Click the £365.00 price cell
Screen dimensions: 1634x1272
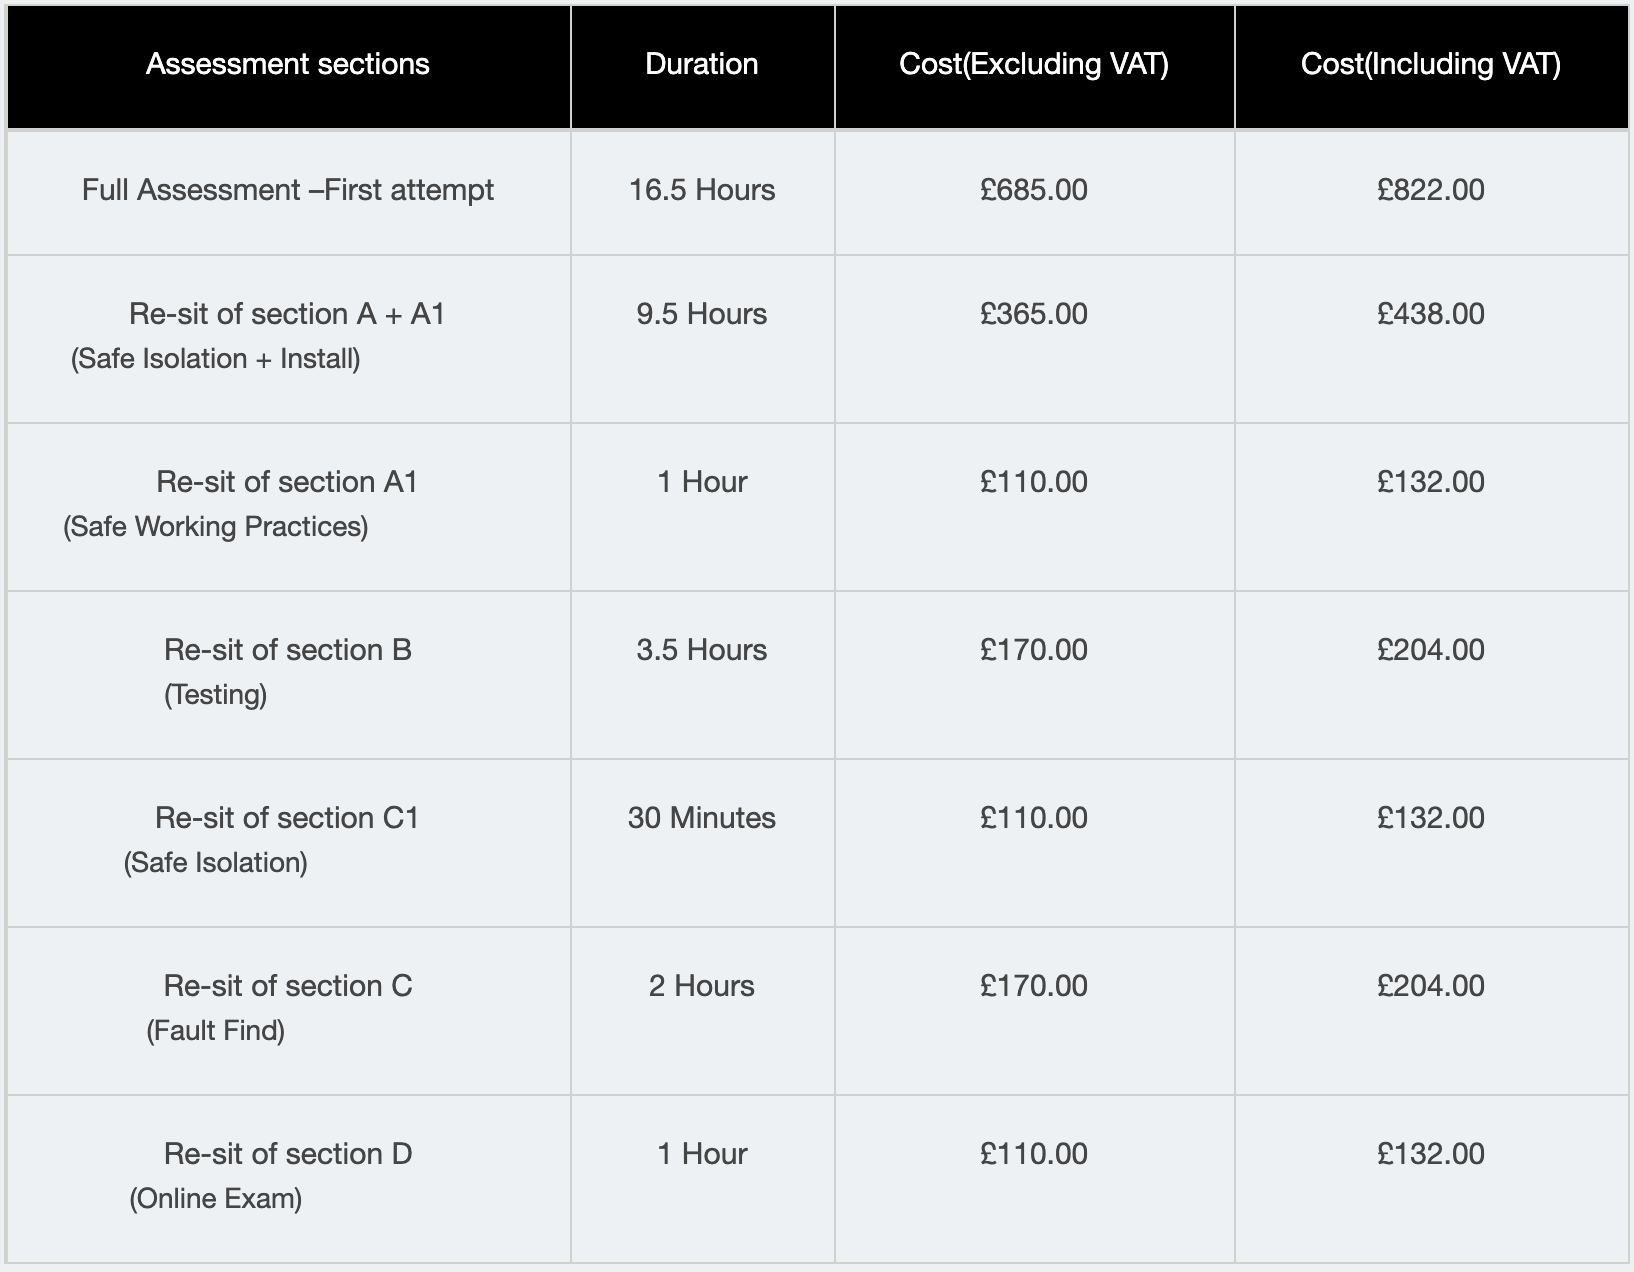click(1034, 314)
